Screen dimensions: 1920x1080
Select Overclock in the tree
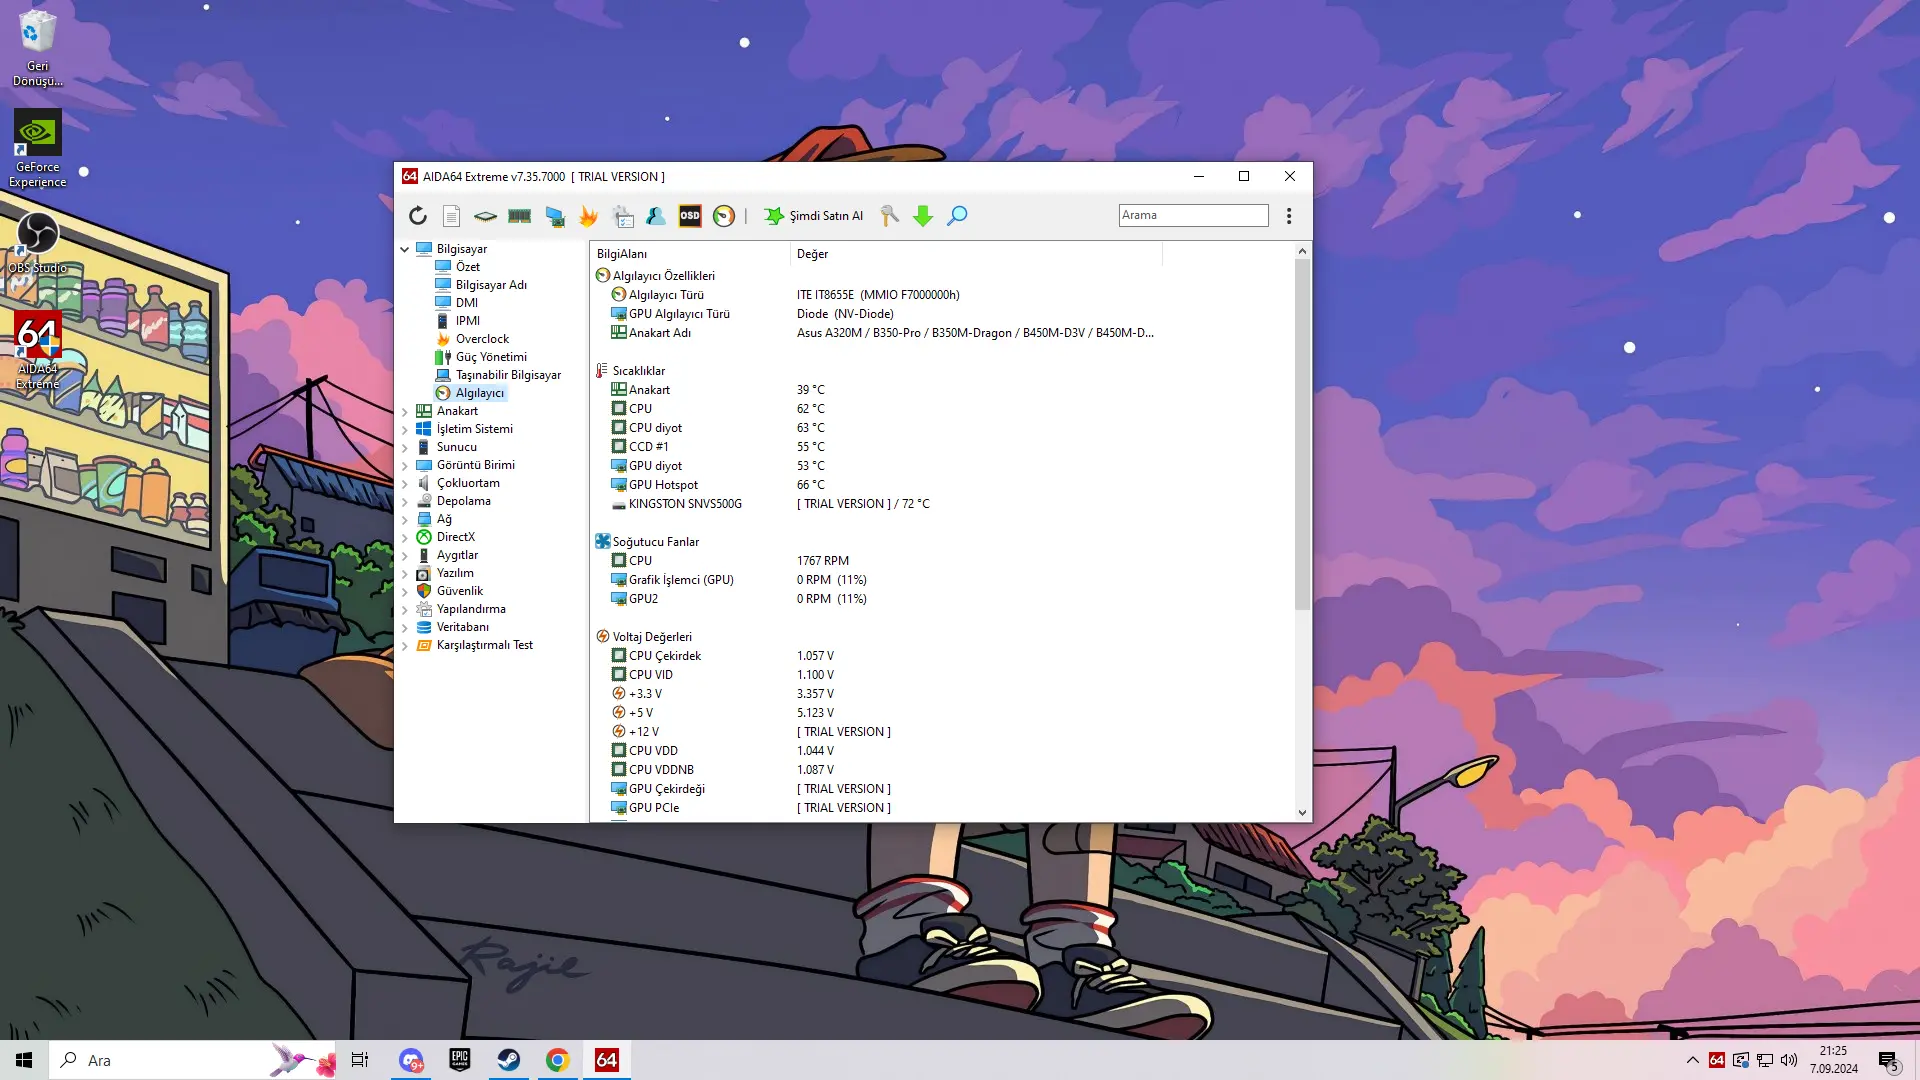point(482,339)
